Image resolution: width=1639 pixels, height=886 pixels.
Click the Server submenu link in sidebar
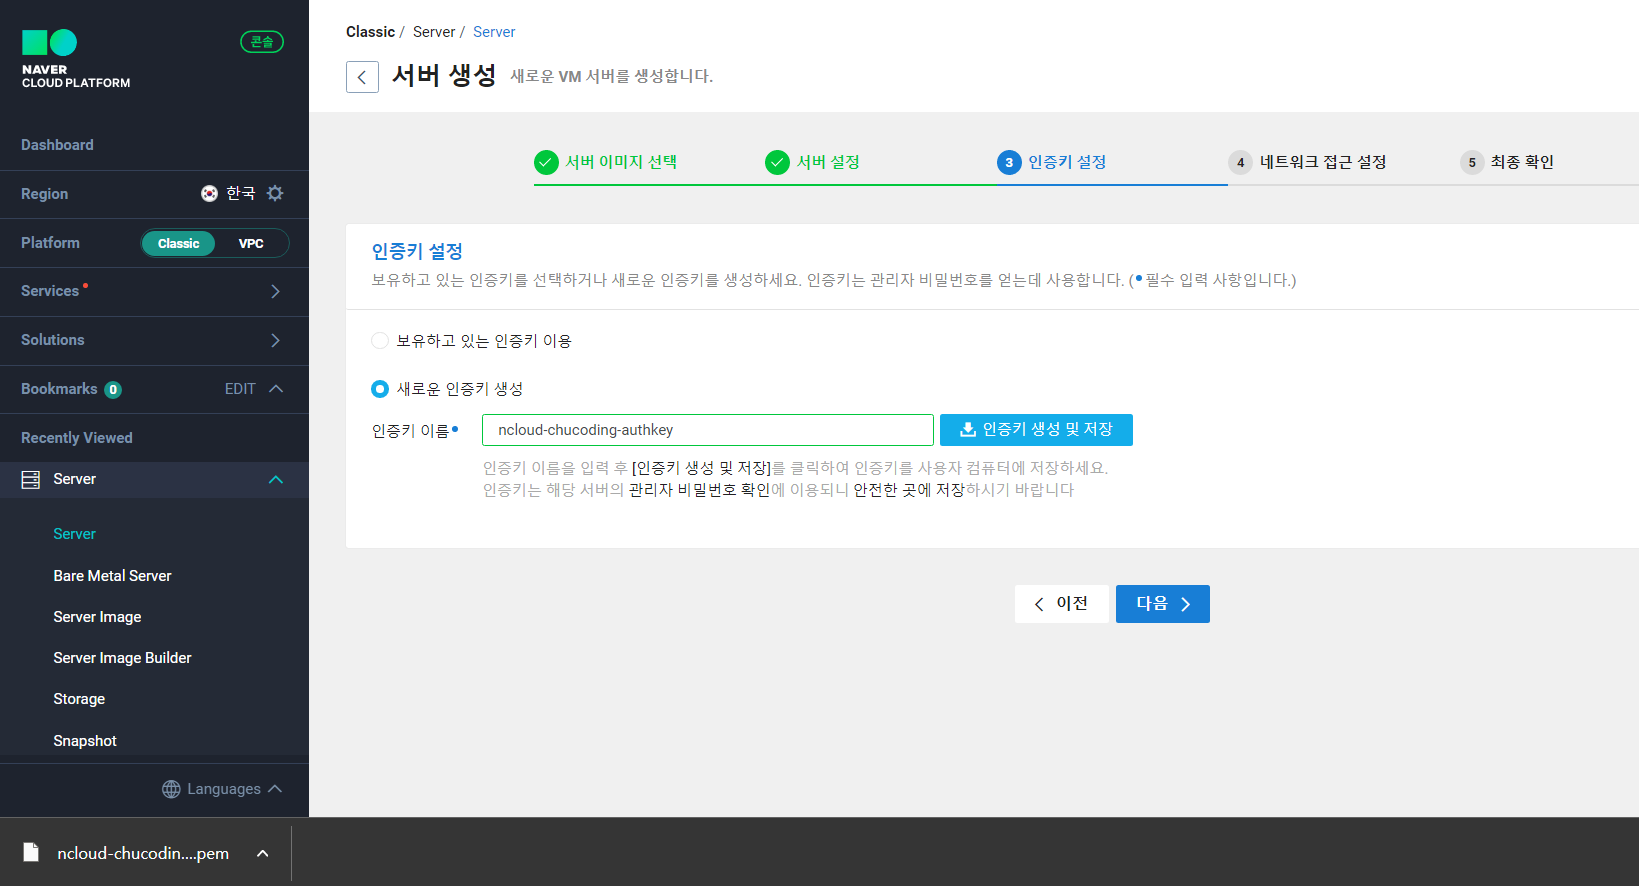pos(74,534)
